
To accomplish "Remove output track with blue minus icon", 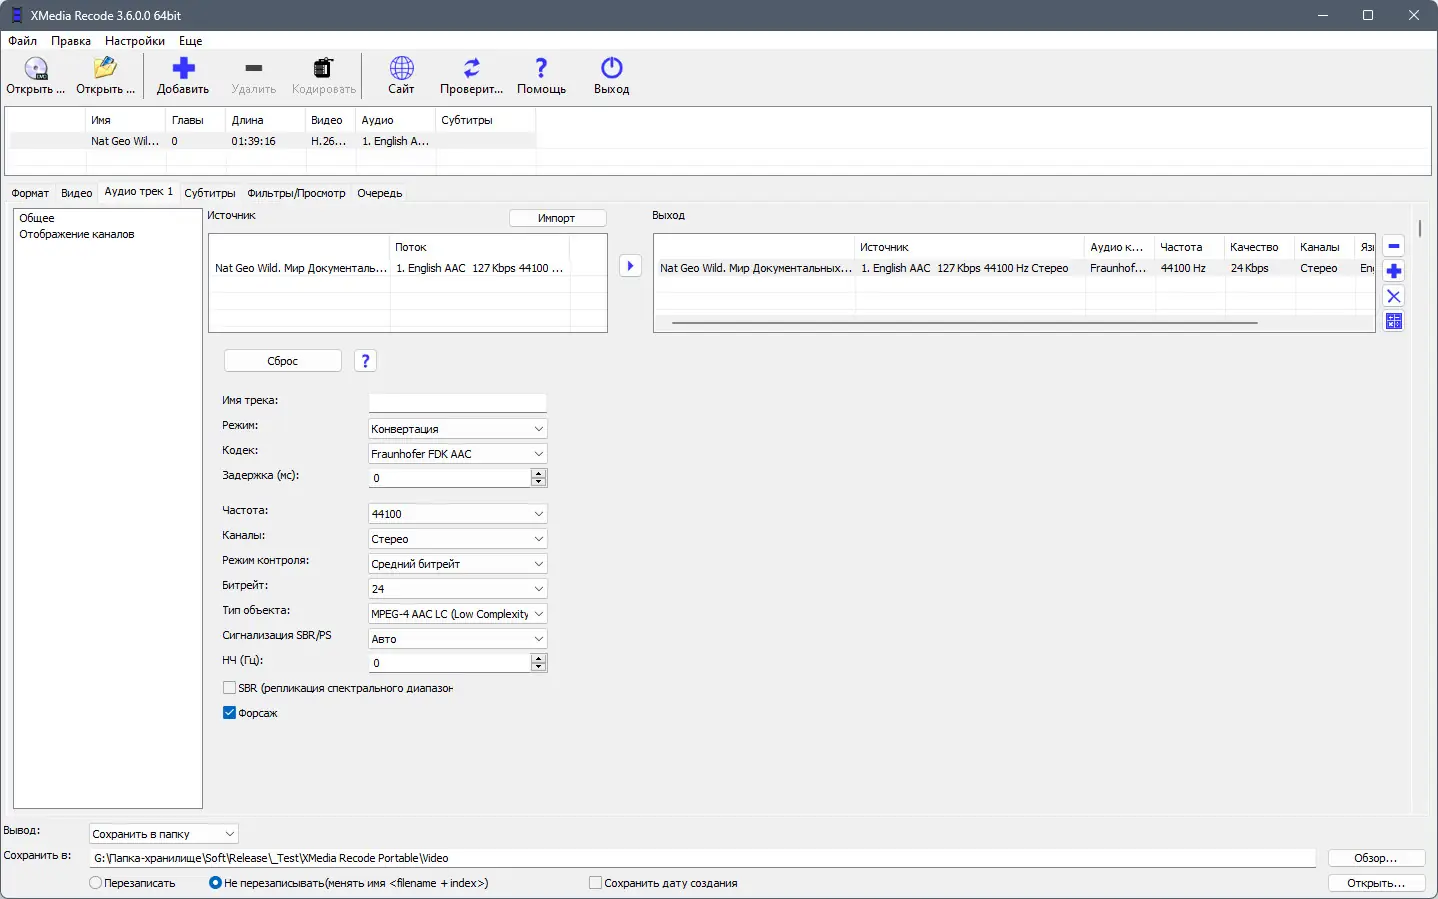I will pyautogui.click(x=1394, y=246).
